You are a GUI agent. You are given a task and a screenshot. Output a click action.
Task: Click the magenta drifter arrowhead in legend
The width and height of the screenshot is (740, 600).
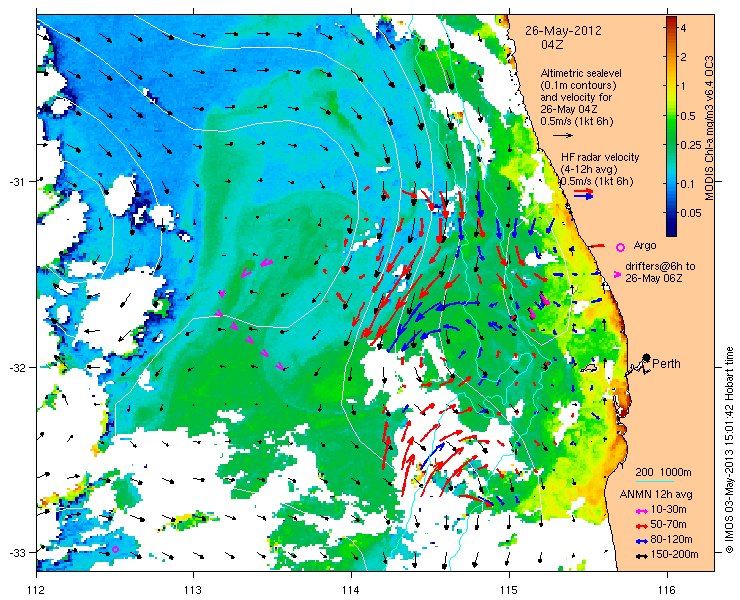pos(617,274)
